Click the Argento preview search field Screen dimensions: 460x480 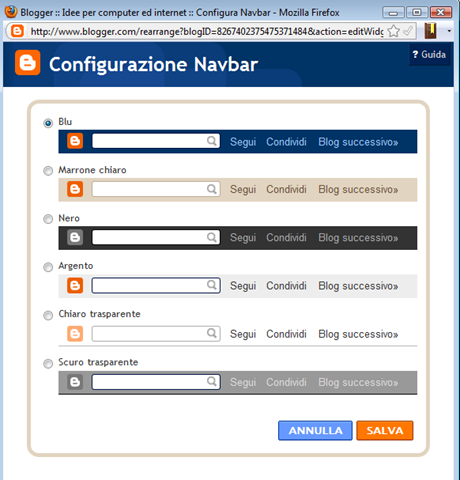(156, 286)
